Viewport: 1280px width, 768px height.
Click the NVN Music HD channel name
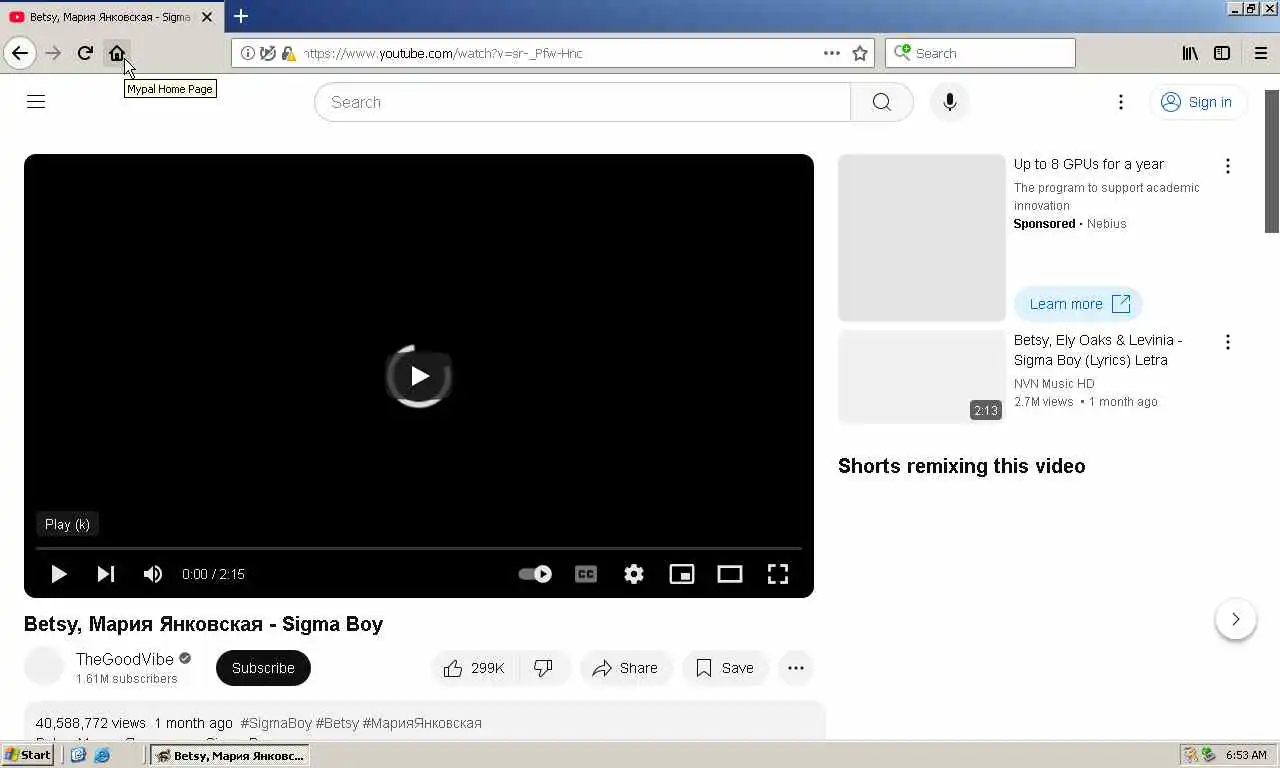[1054, 384]
